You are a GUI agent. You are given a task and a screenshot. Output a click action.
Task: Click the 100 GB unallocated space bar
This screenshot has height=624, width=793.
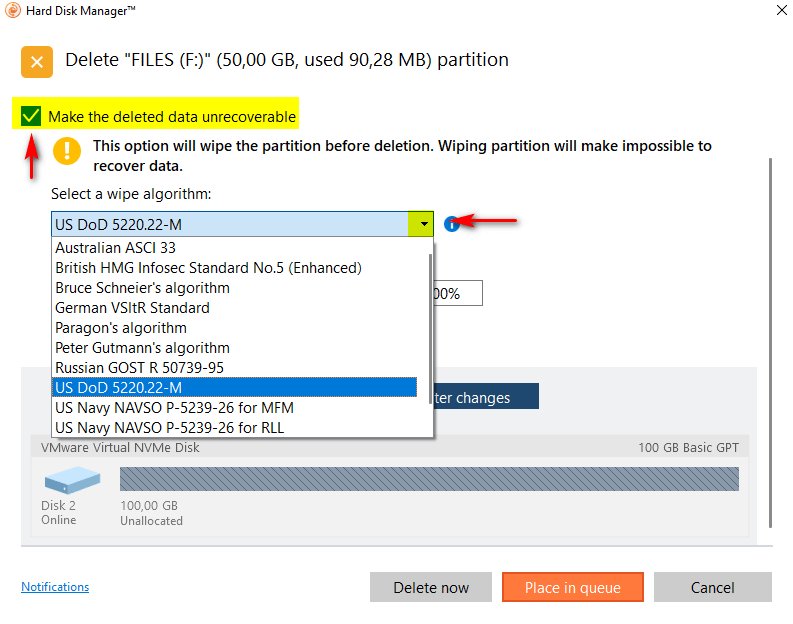pos(429,479)
